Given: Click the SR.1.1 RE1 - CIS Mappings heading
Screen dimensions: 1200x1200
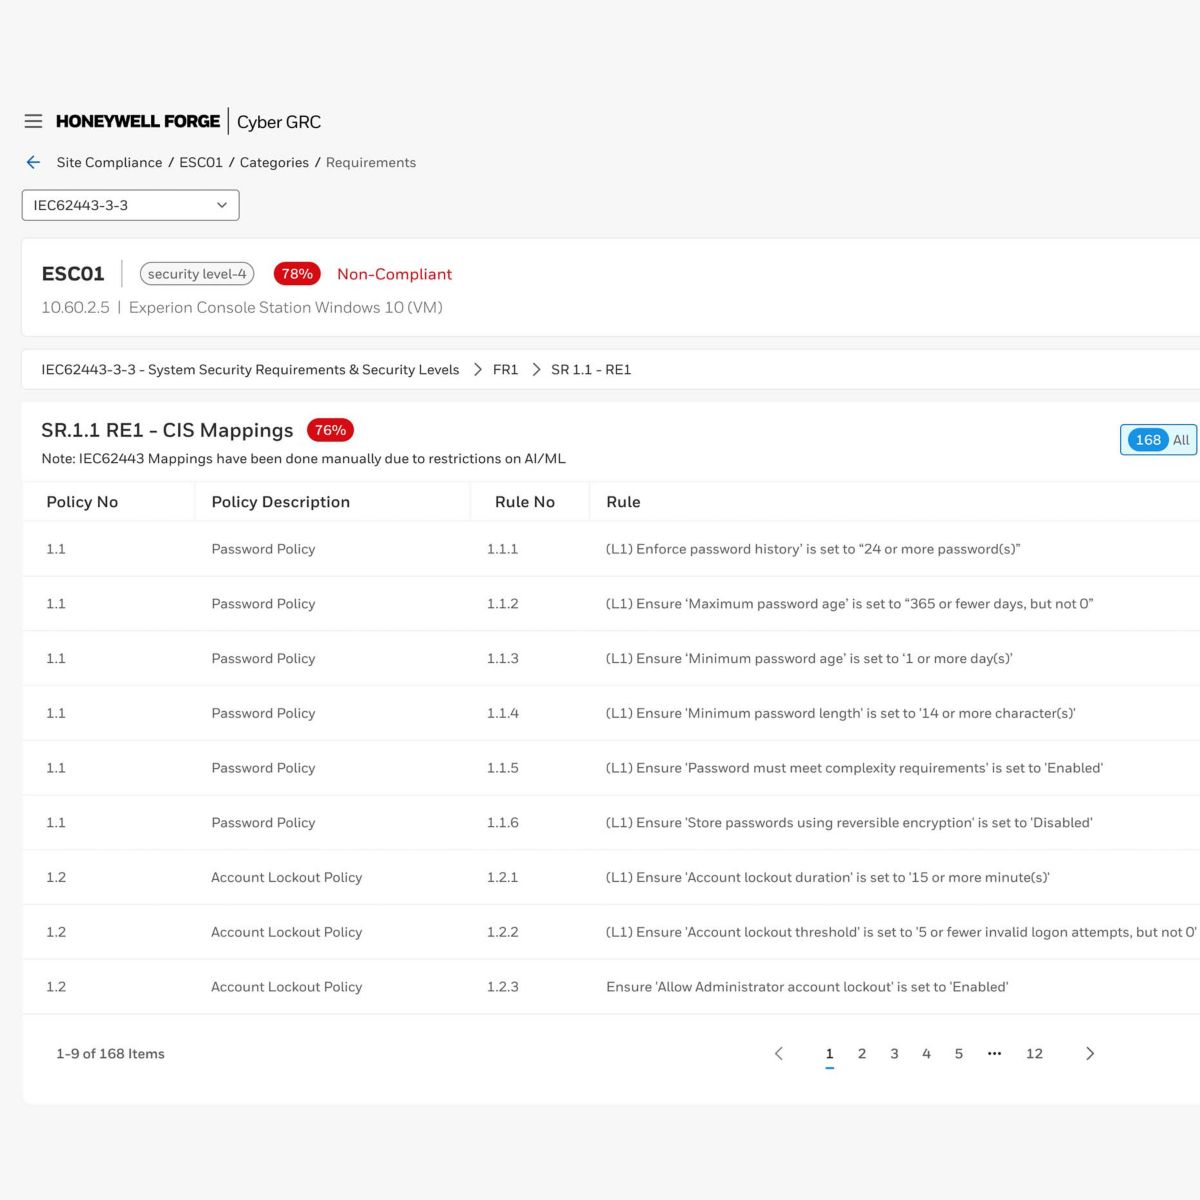Looking at the screenshot, I should pyautogui.click(x=167, y=430).
